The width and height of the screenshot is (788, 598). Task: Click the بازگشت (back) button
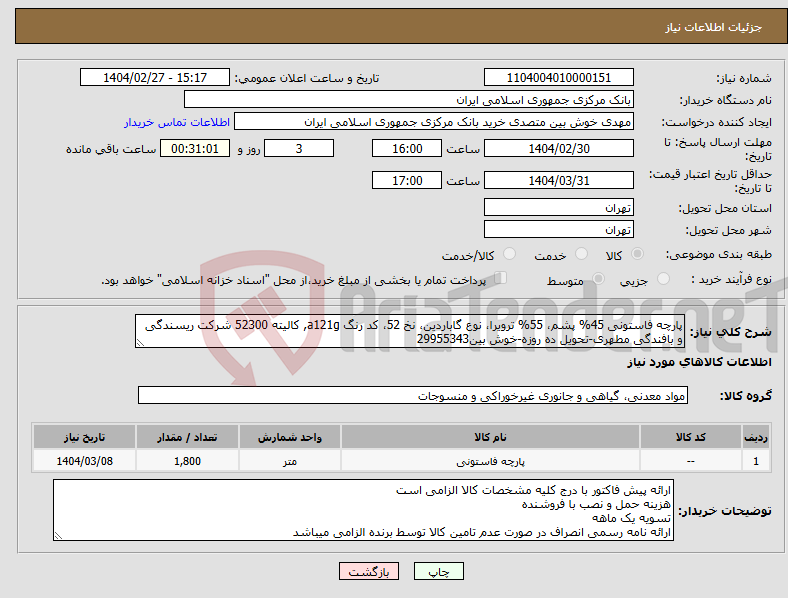[x=368, y=571]
